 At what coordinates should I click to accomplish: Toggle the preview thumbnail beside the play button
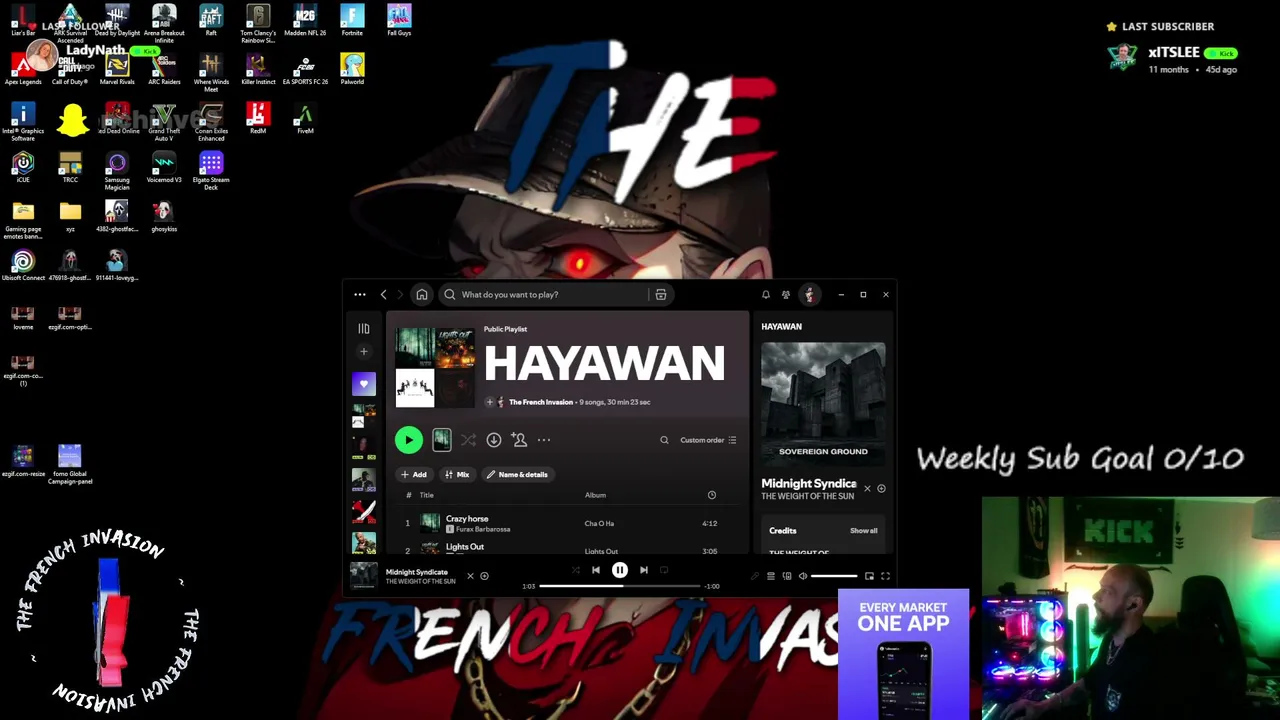[x=441, y=440]
